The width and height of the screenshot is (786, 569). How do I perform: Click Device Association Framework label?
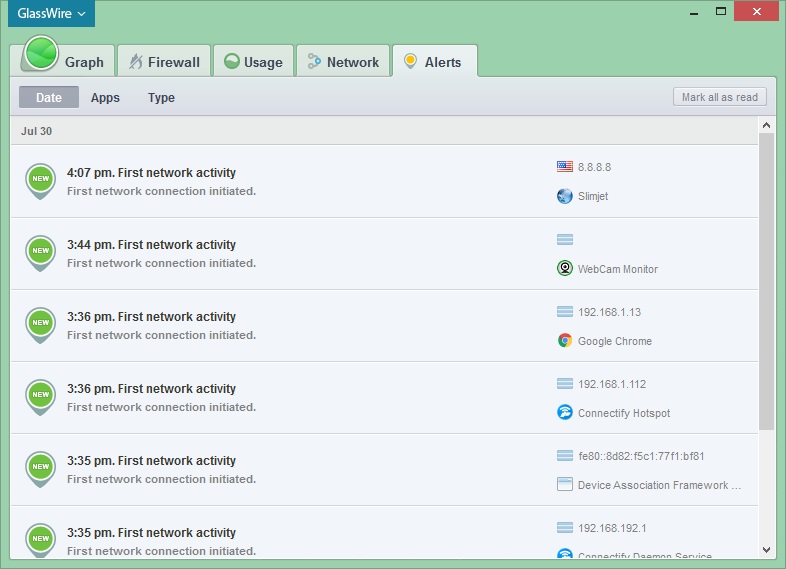659,485
